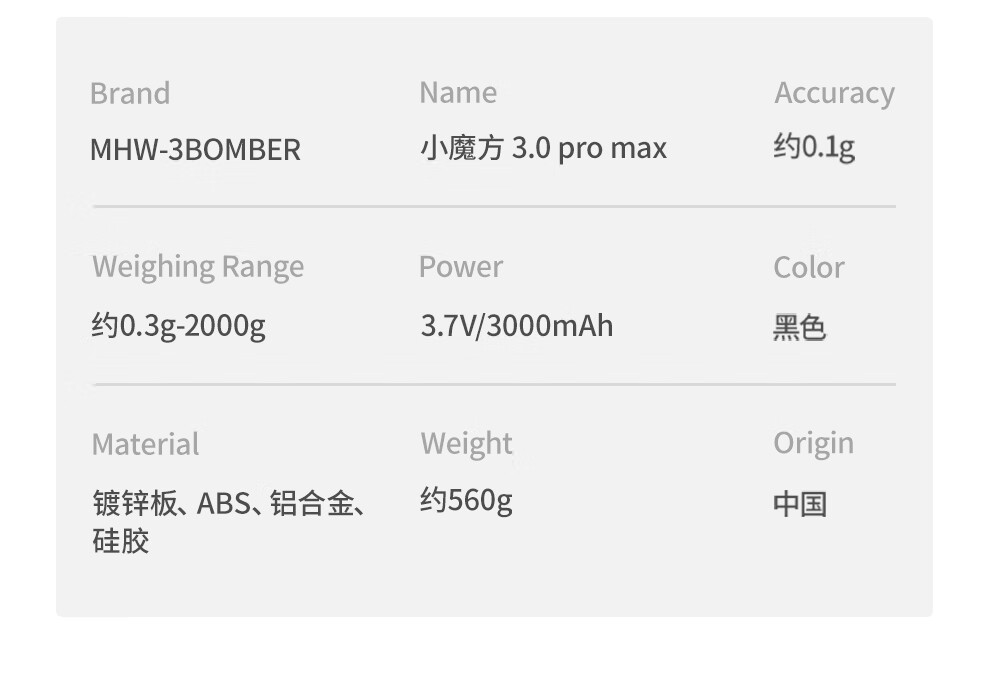Click the Material label

pyautogui.click(x=145, y=445)
